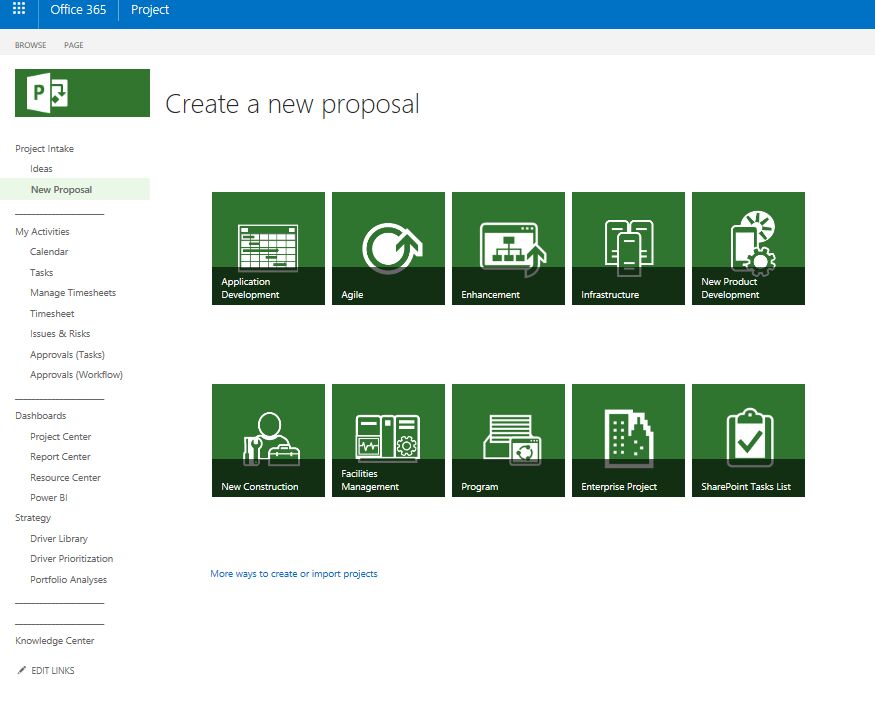This screenshot has height=713, width=875.
Task: Select the New Construction tile
Action: coord(268,440)
